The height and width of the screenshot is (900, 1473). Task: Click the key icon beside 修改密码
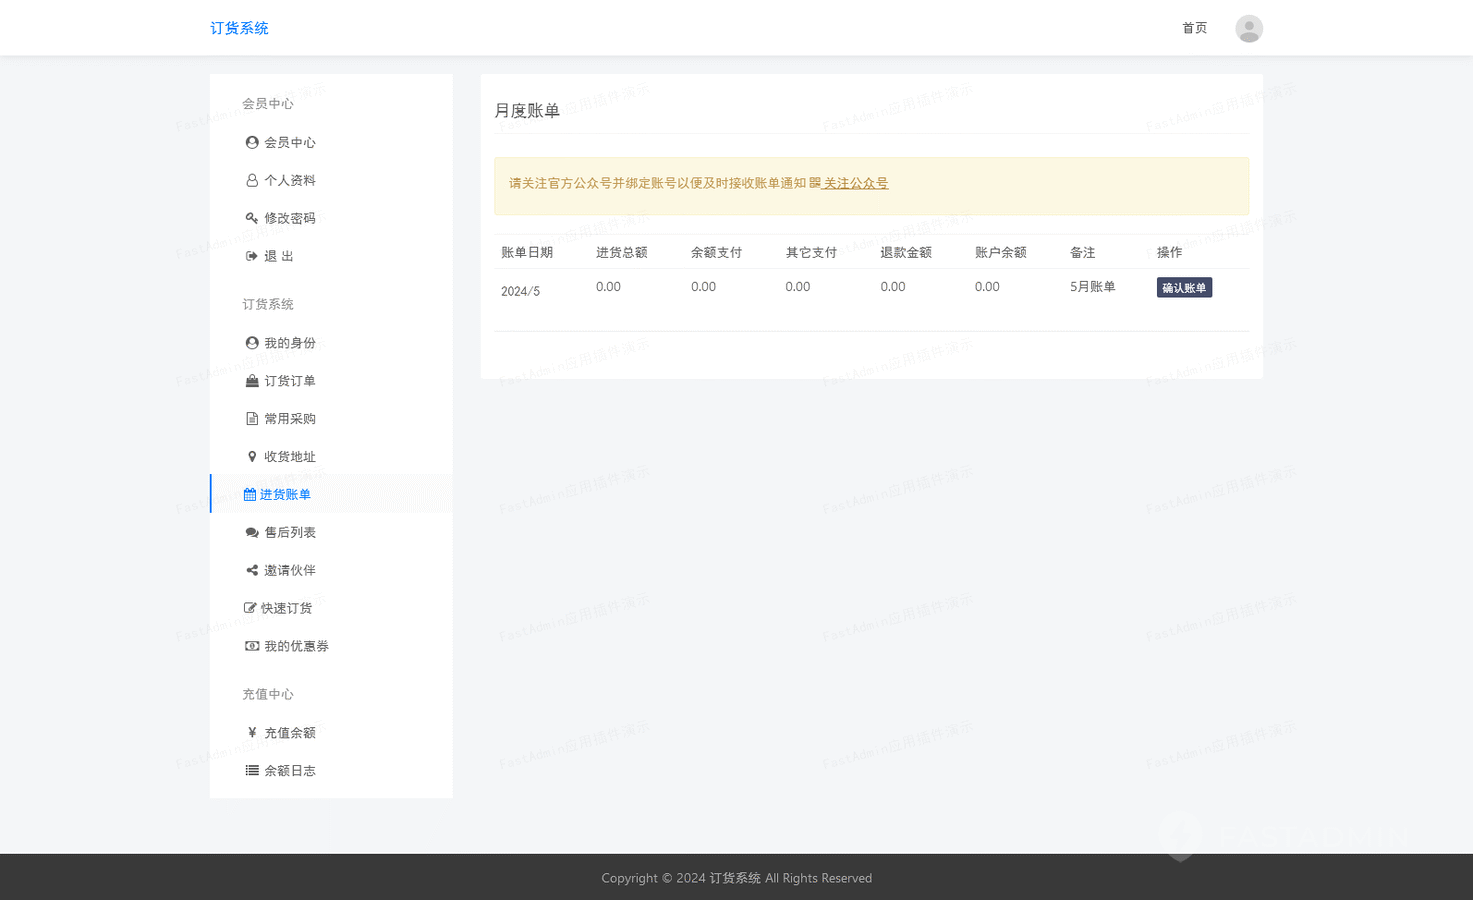(x=252, y=218)
